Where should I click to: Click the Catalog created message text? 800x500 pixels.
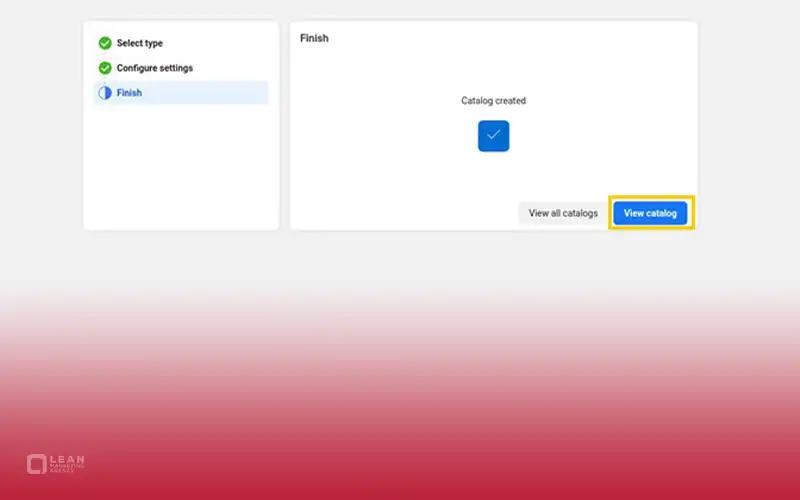coord(493,101)
